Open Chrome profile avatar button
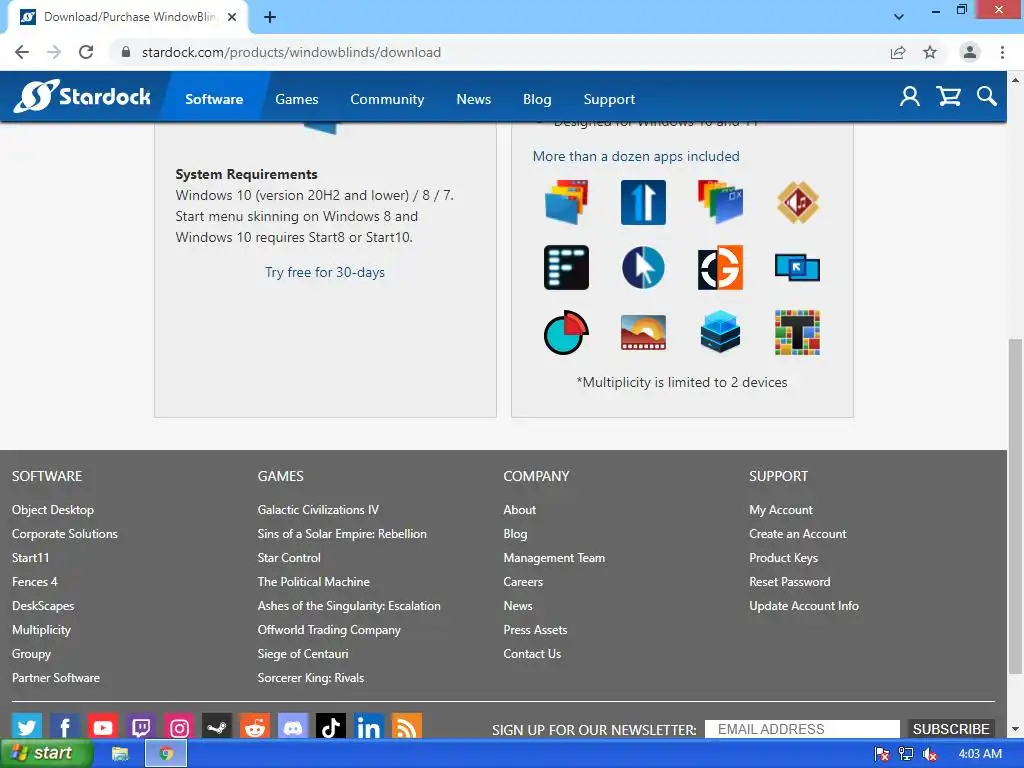 point(969,52)
